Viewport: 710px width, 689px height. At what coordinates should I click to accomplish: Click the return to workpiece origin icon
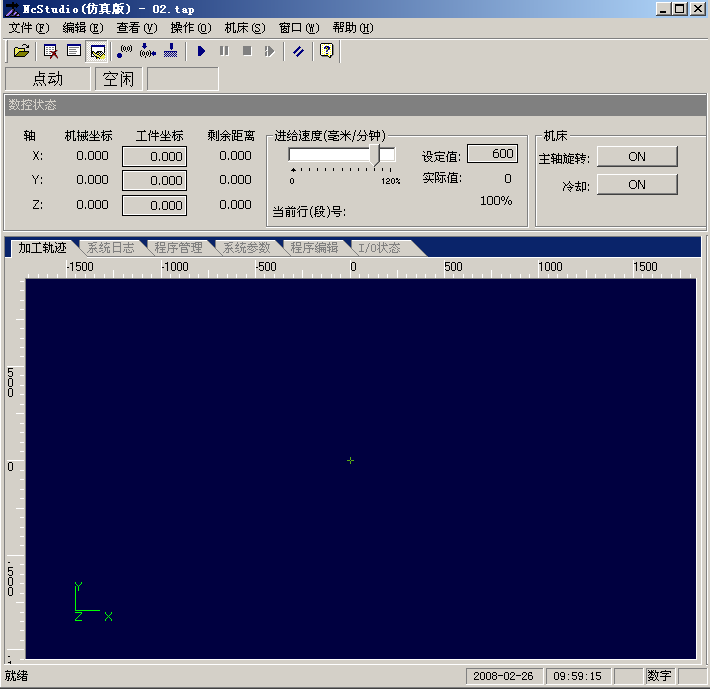[148, 51]
